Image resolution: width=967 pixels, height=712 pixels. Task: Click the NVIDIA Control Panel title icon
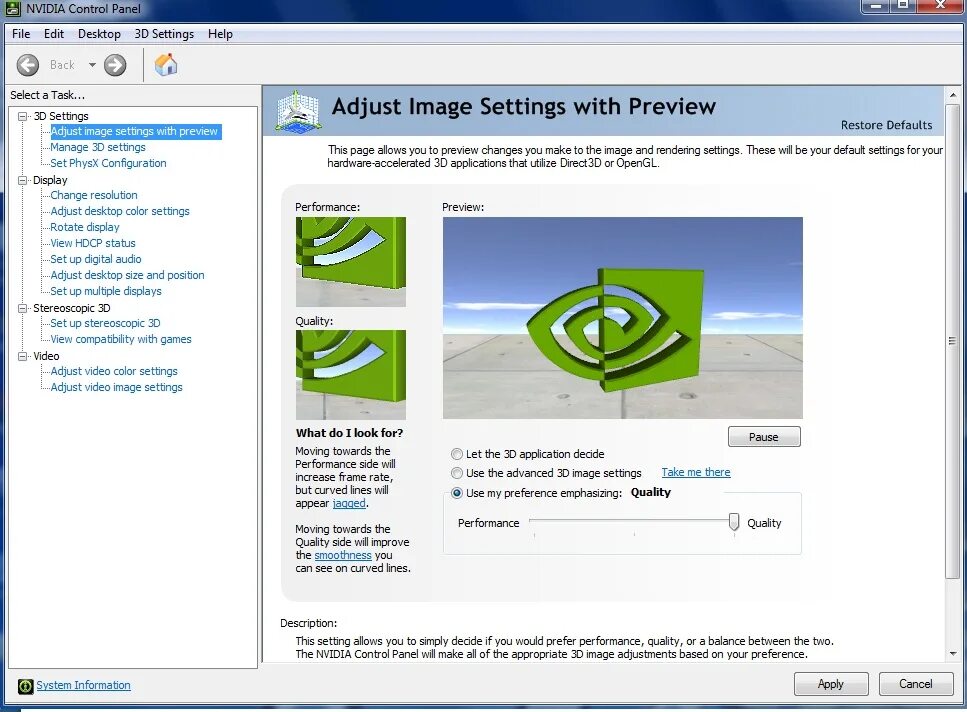pyautogui.click(x=12, y=9)
